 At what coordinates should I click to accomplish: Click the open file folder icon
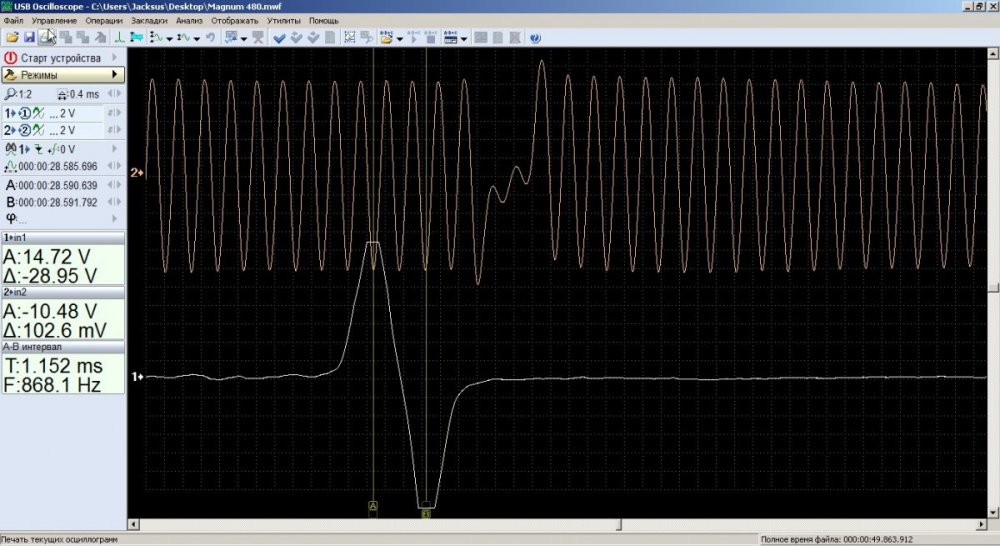[11, 38]
